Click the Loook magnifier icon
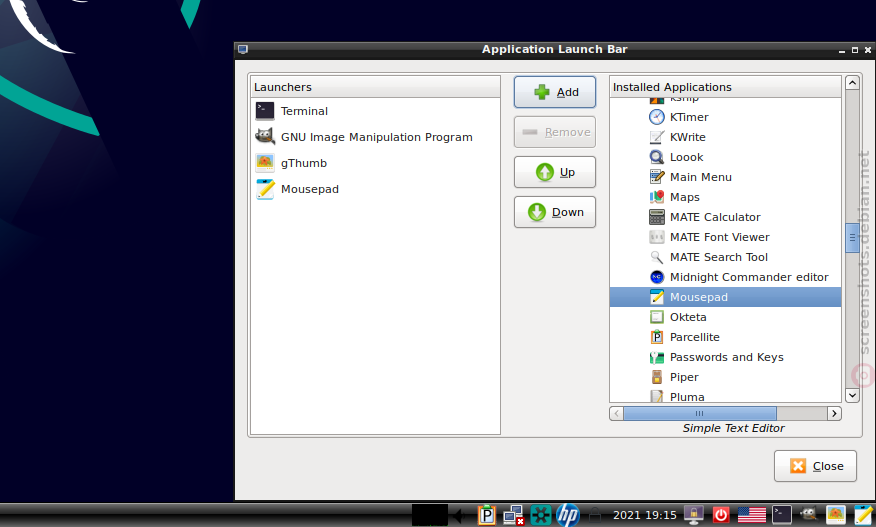Image resolution: width=876 pixels, height=527 pixels. pos(656,157)
